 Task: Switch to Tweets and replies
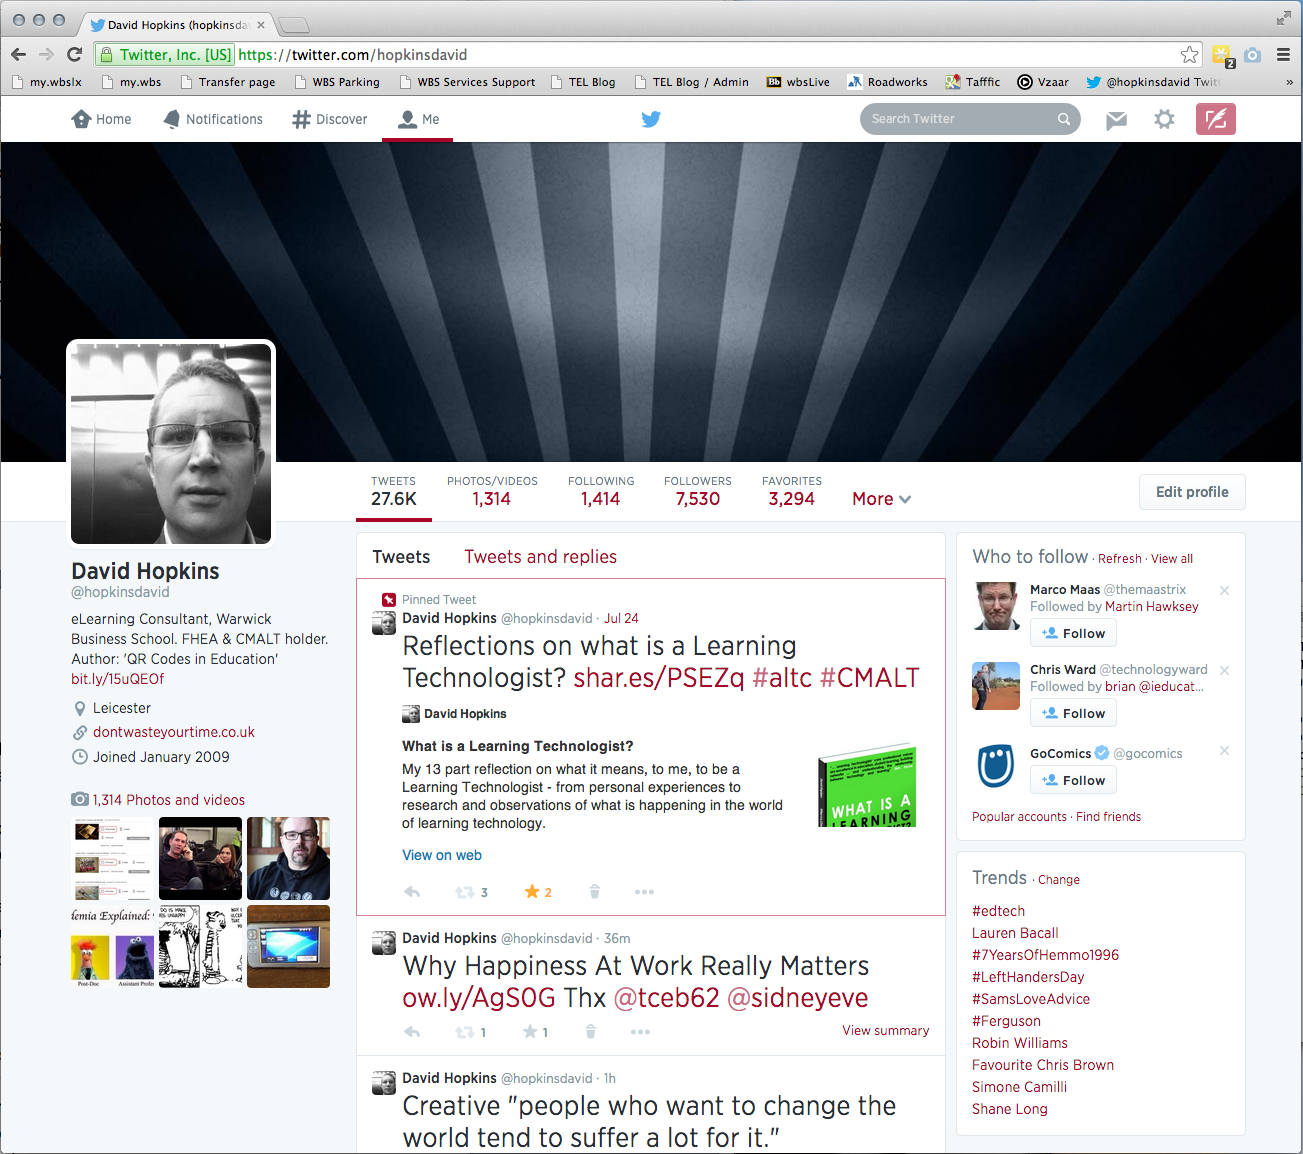540,557
